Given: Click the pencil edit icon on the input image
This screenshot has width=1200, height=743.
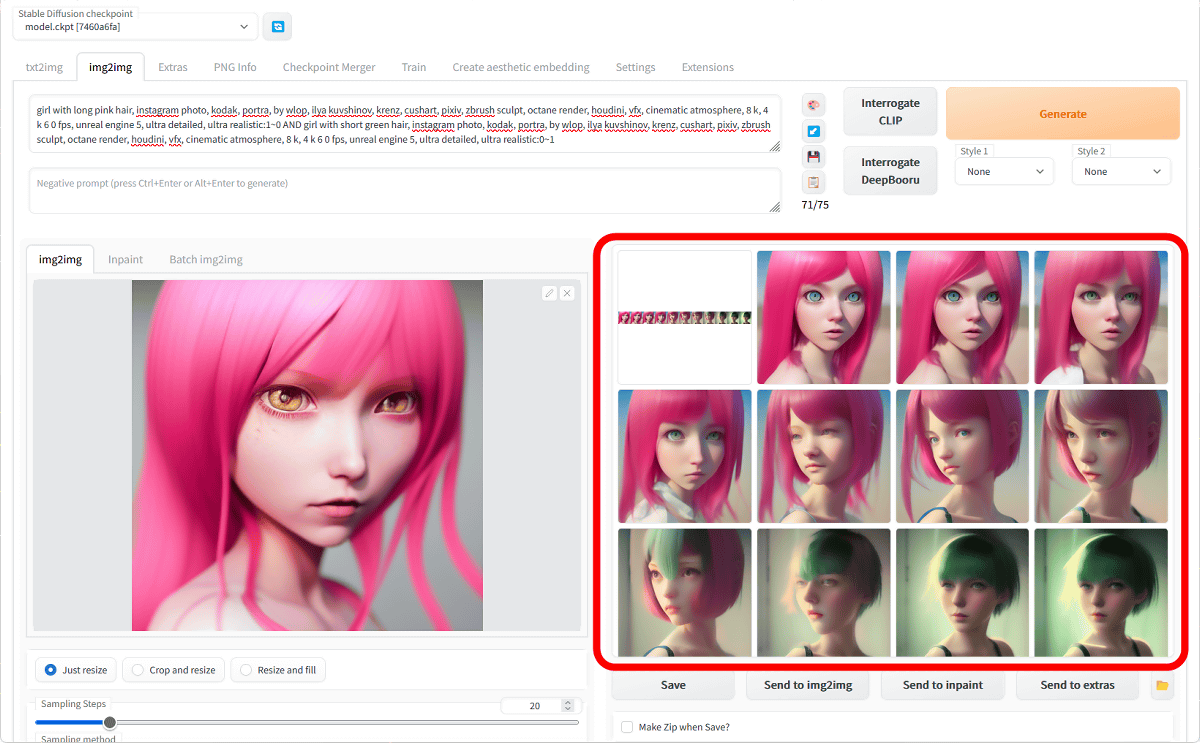Looking at the screenshot, I should click(549, 293).
